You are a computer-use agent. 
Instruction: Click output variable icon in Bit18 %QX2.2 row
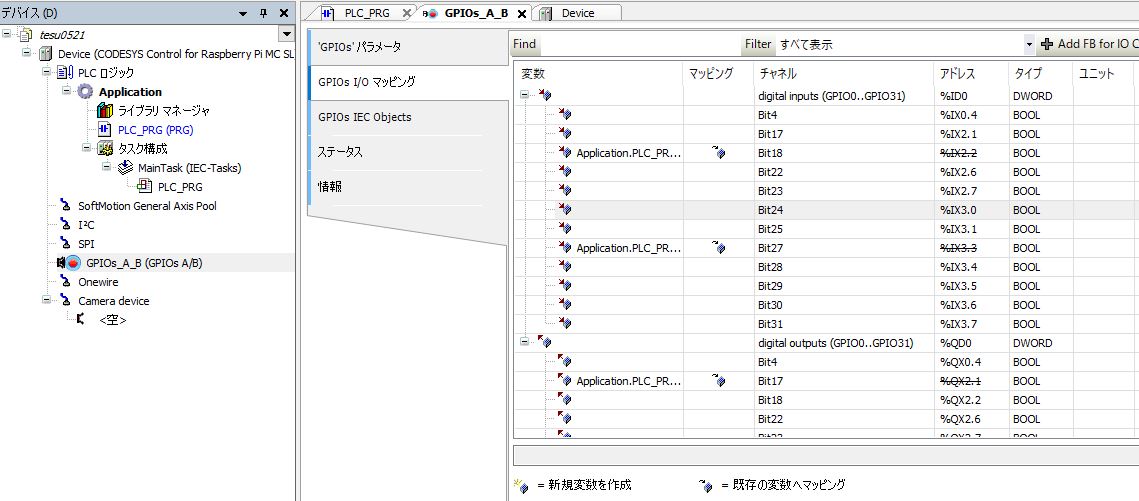point(564,399)
